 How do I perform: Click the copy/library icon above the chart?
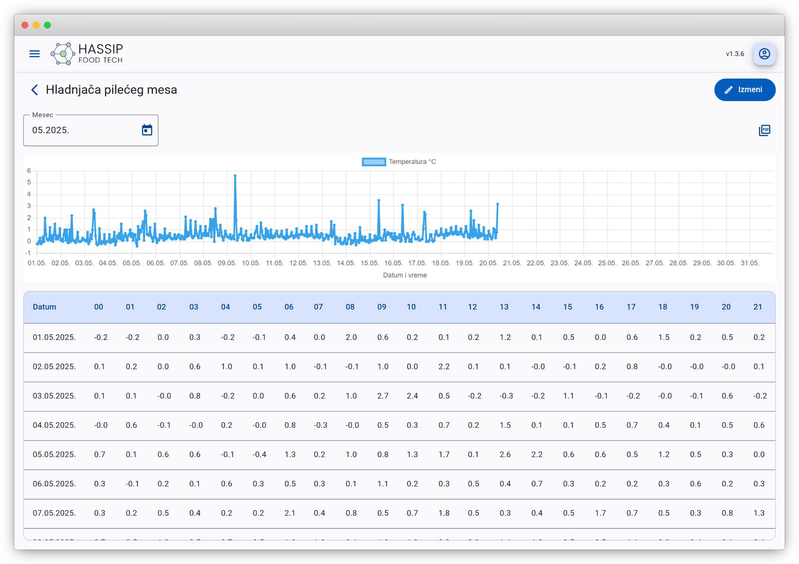click(764, 130)
